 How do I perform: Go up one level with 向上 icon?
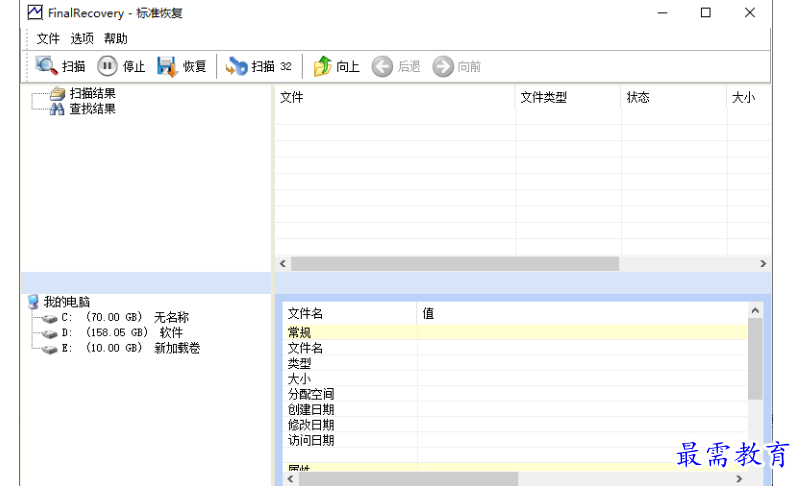pos(322,67)
